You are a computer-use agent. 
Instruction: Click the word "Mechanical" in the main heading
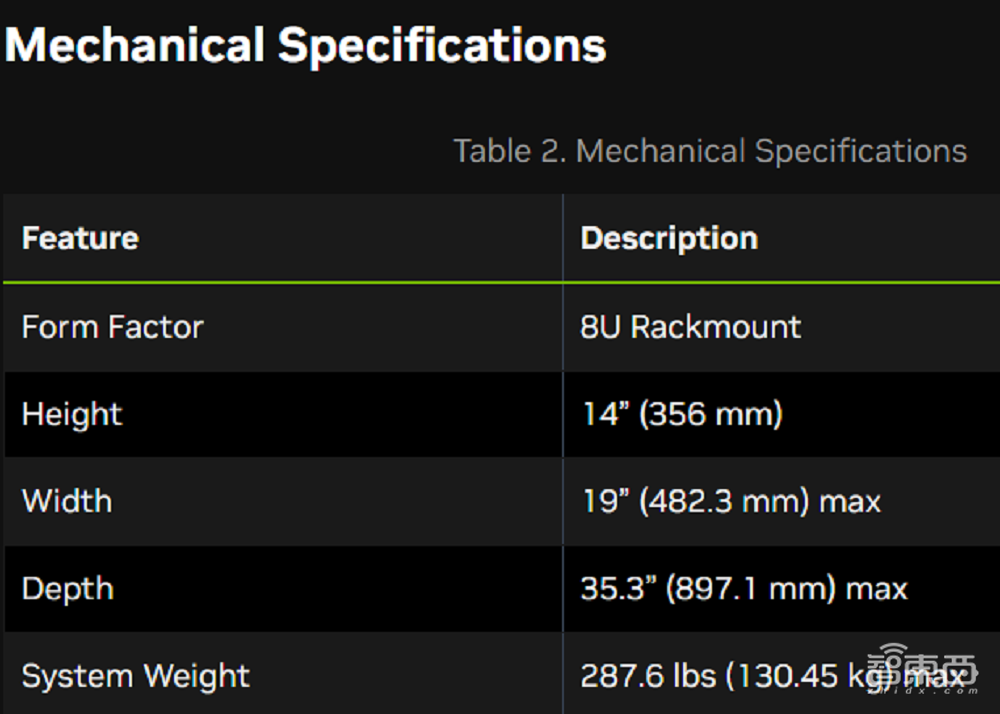135,46
